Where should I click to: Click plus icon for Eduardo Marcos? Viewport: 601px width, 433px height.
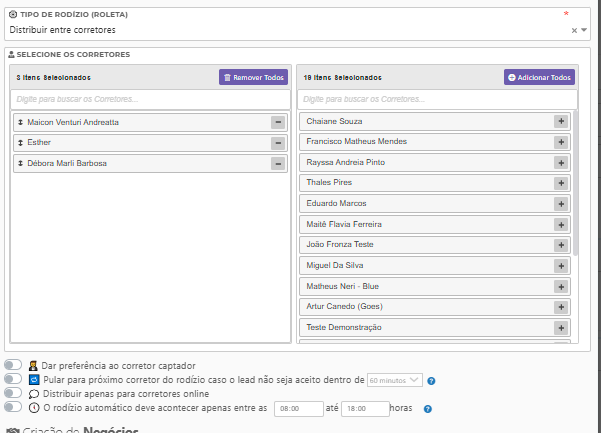tap(561, 203)
